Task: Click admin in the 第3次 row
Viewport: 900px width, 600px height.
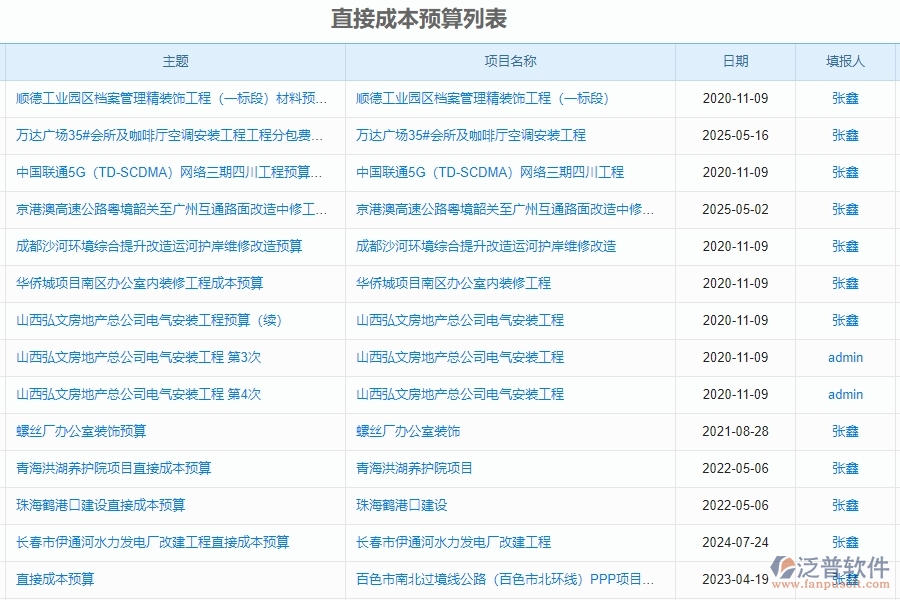Action: 845,357
